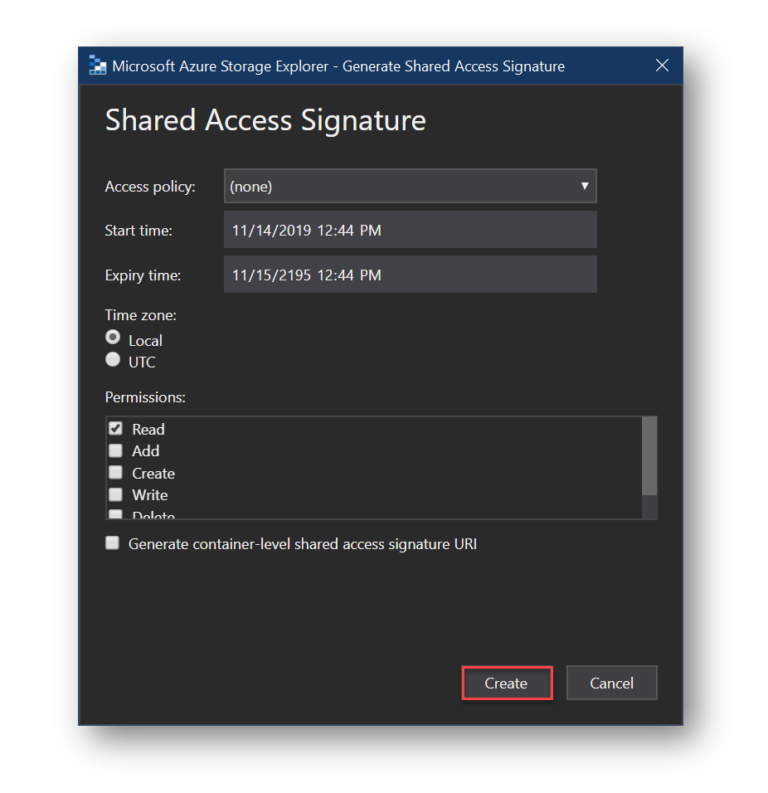Click the permissions list scrollbar thumb

pyautogui.click(x=649, y=456)
